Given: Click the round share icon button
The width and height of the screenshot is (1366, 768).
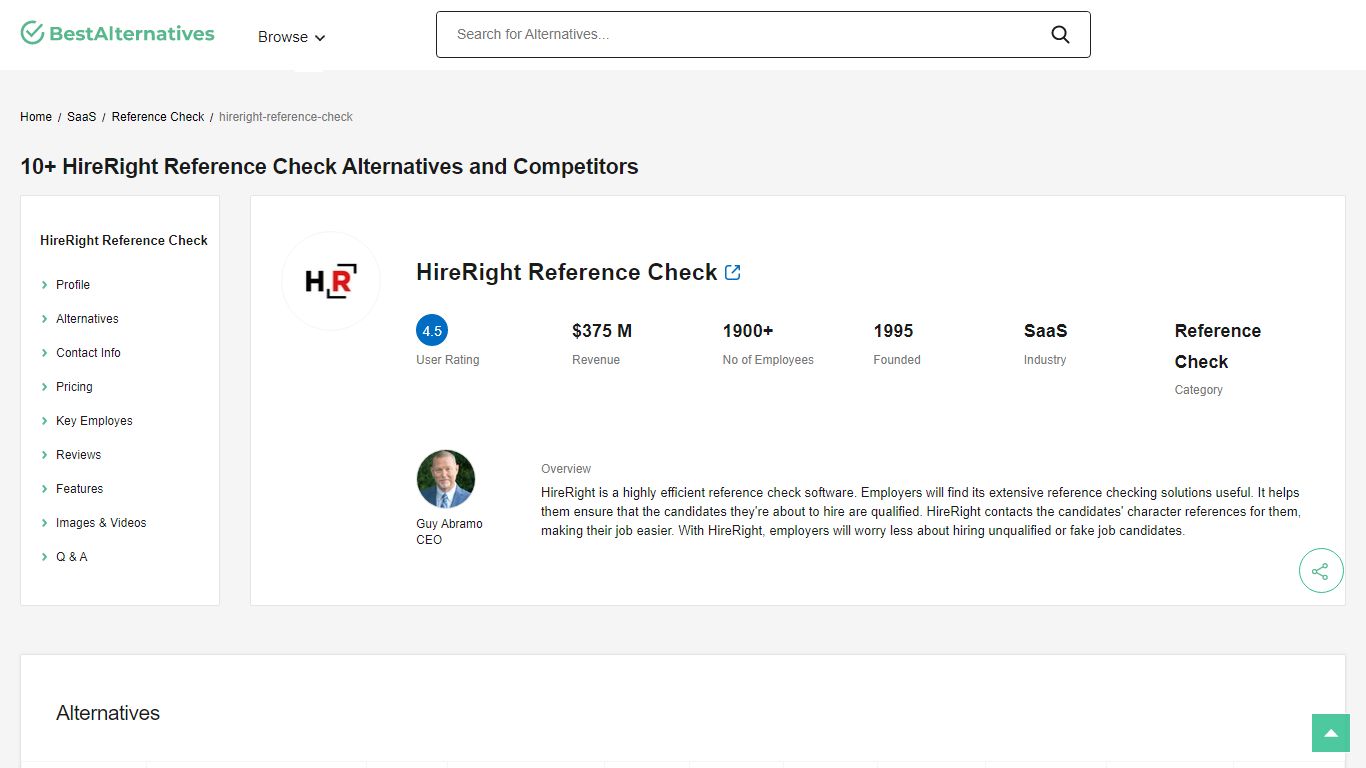Looking at the screenshot, I should pos(1321,571).
